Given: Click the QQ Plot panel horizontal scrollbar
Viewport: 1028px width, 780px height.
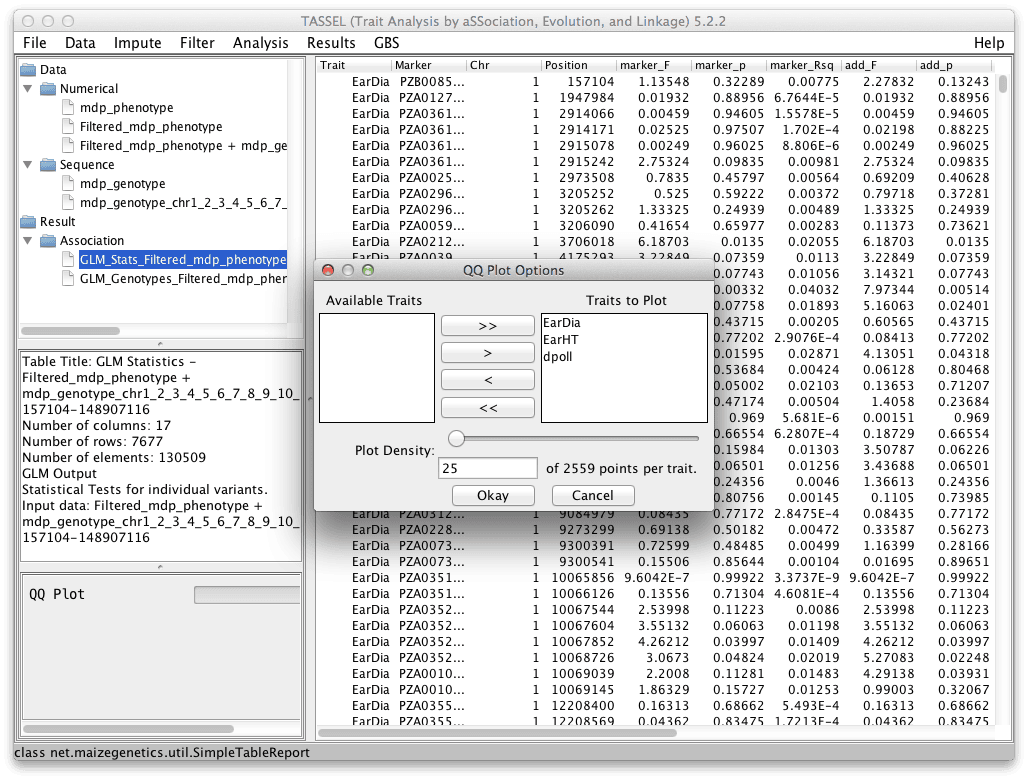Looking at the screenshot, I should (128, 729).
